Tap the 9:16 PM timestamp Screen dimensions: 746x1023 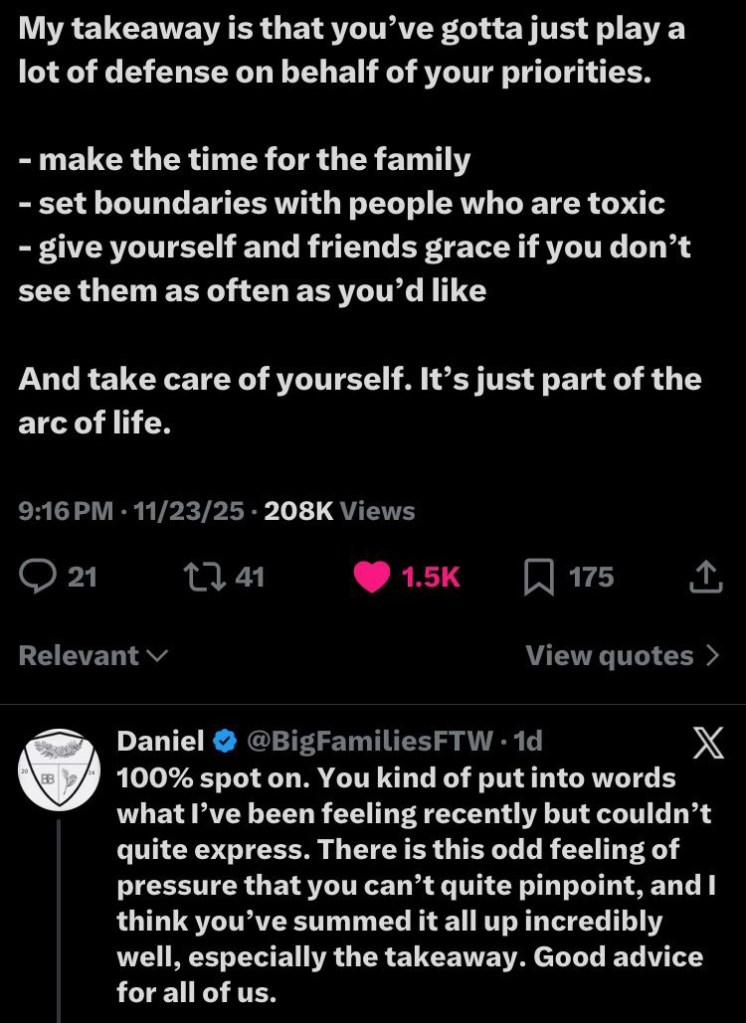[65, 512]
